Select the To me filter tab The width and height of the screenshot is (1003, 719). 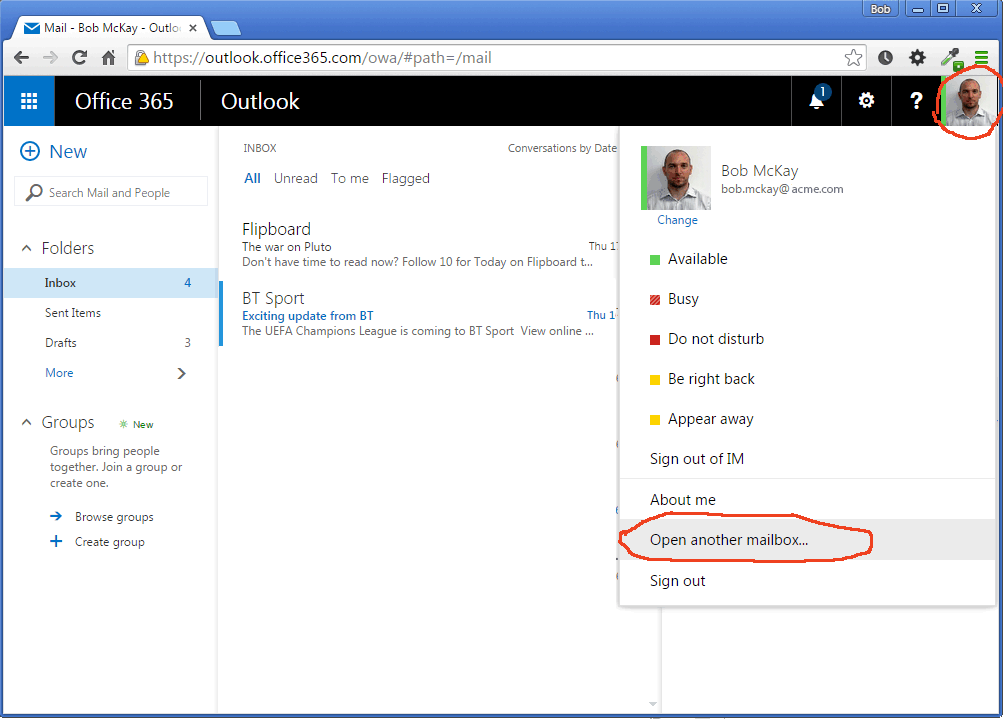coord(349,178)
